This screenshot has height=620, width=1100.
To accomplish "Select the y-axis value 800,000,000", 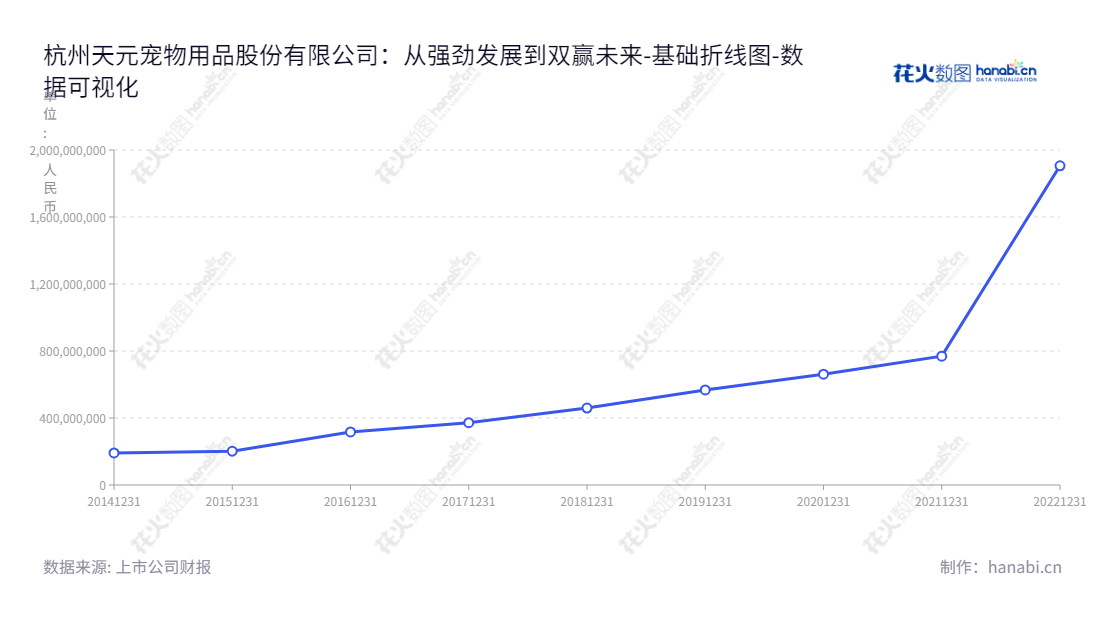I will click(73, 351).
